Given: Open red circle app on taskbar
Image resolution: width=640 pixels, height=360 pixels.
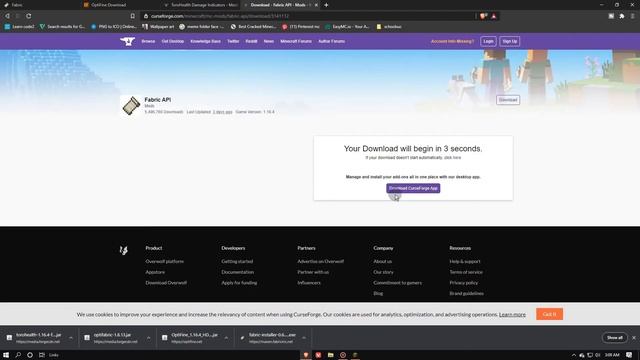Looking at the screenshot, I should pos(343,355).
